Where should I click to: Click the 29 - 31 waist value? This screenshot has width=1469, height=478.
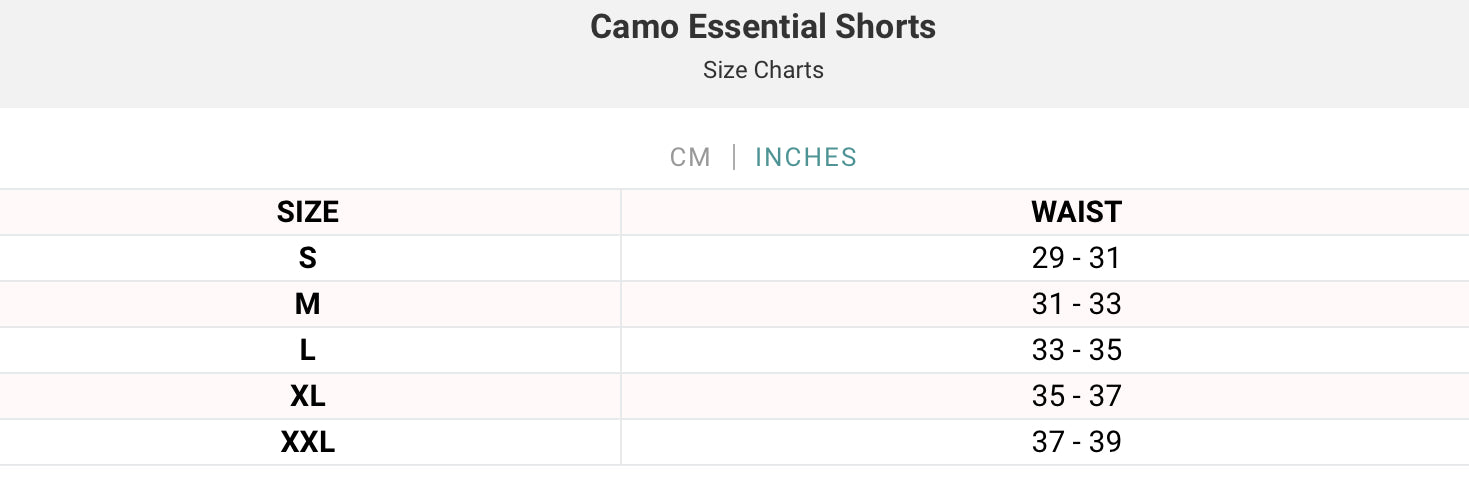point(1076,258)
